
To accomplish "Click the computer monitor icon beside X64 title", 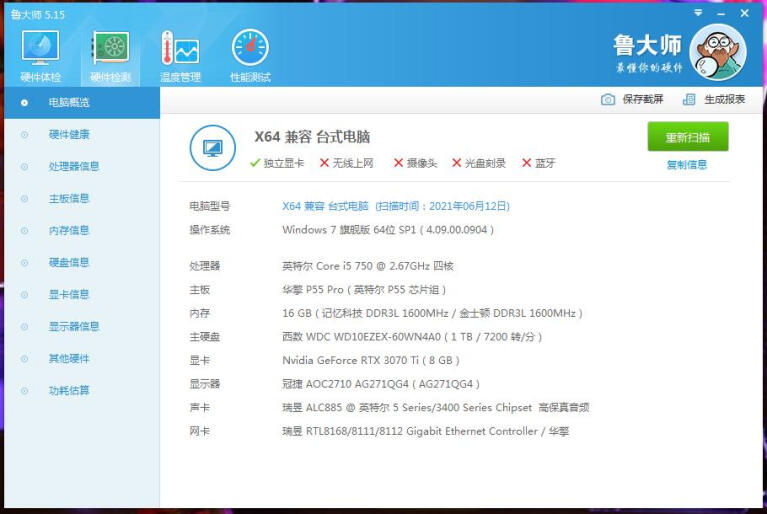I will [x=212, y=148].
